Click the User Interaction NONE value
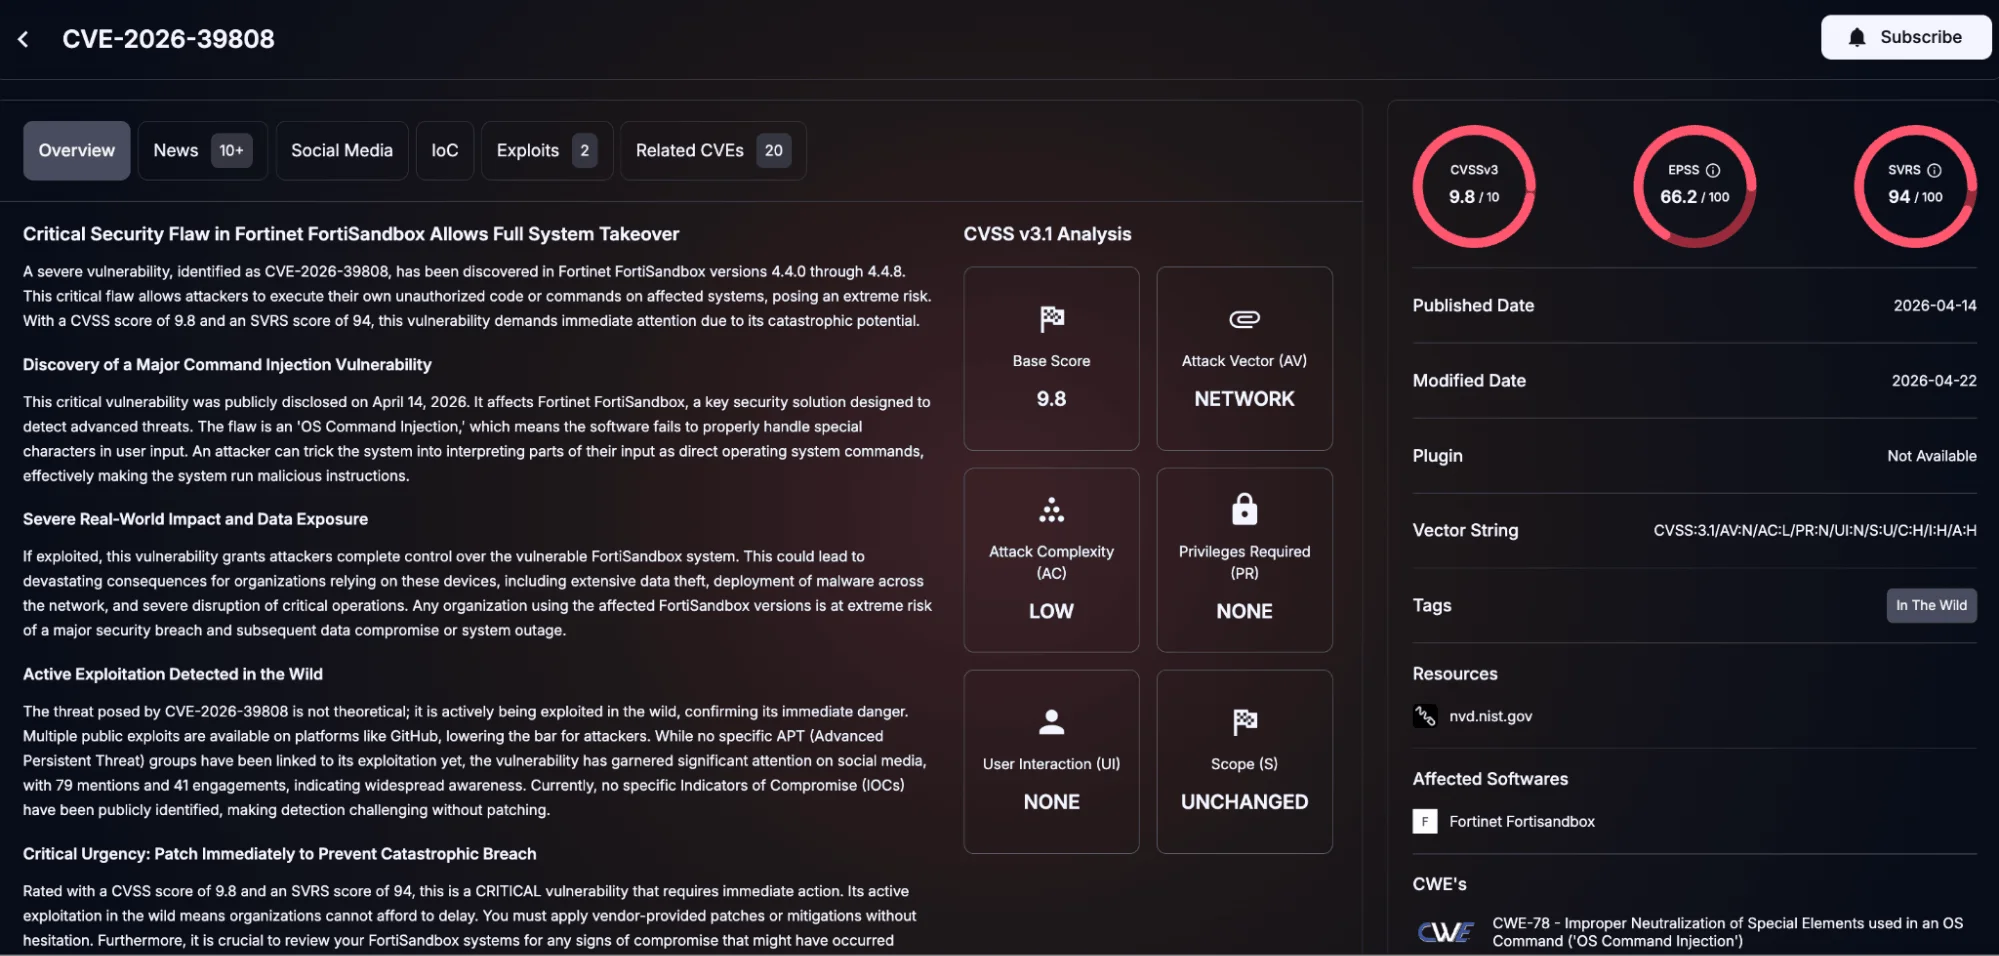 pyautogui.click(x=1051, y=802)
